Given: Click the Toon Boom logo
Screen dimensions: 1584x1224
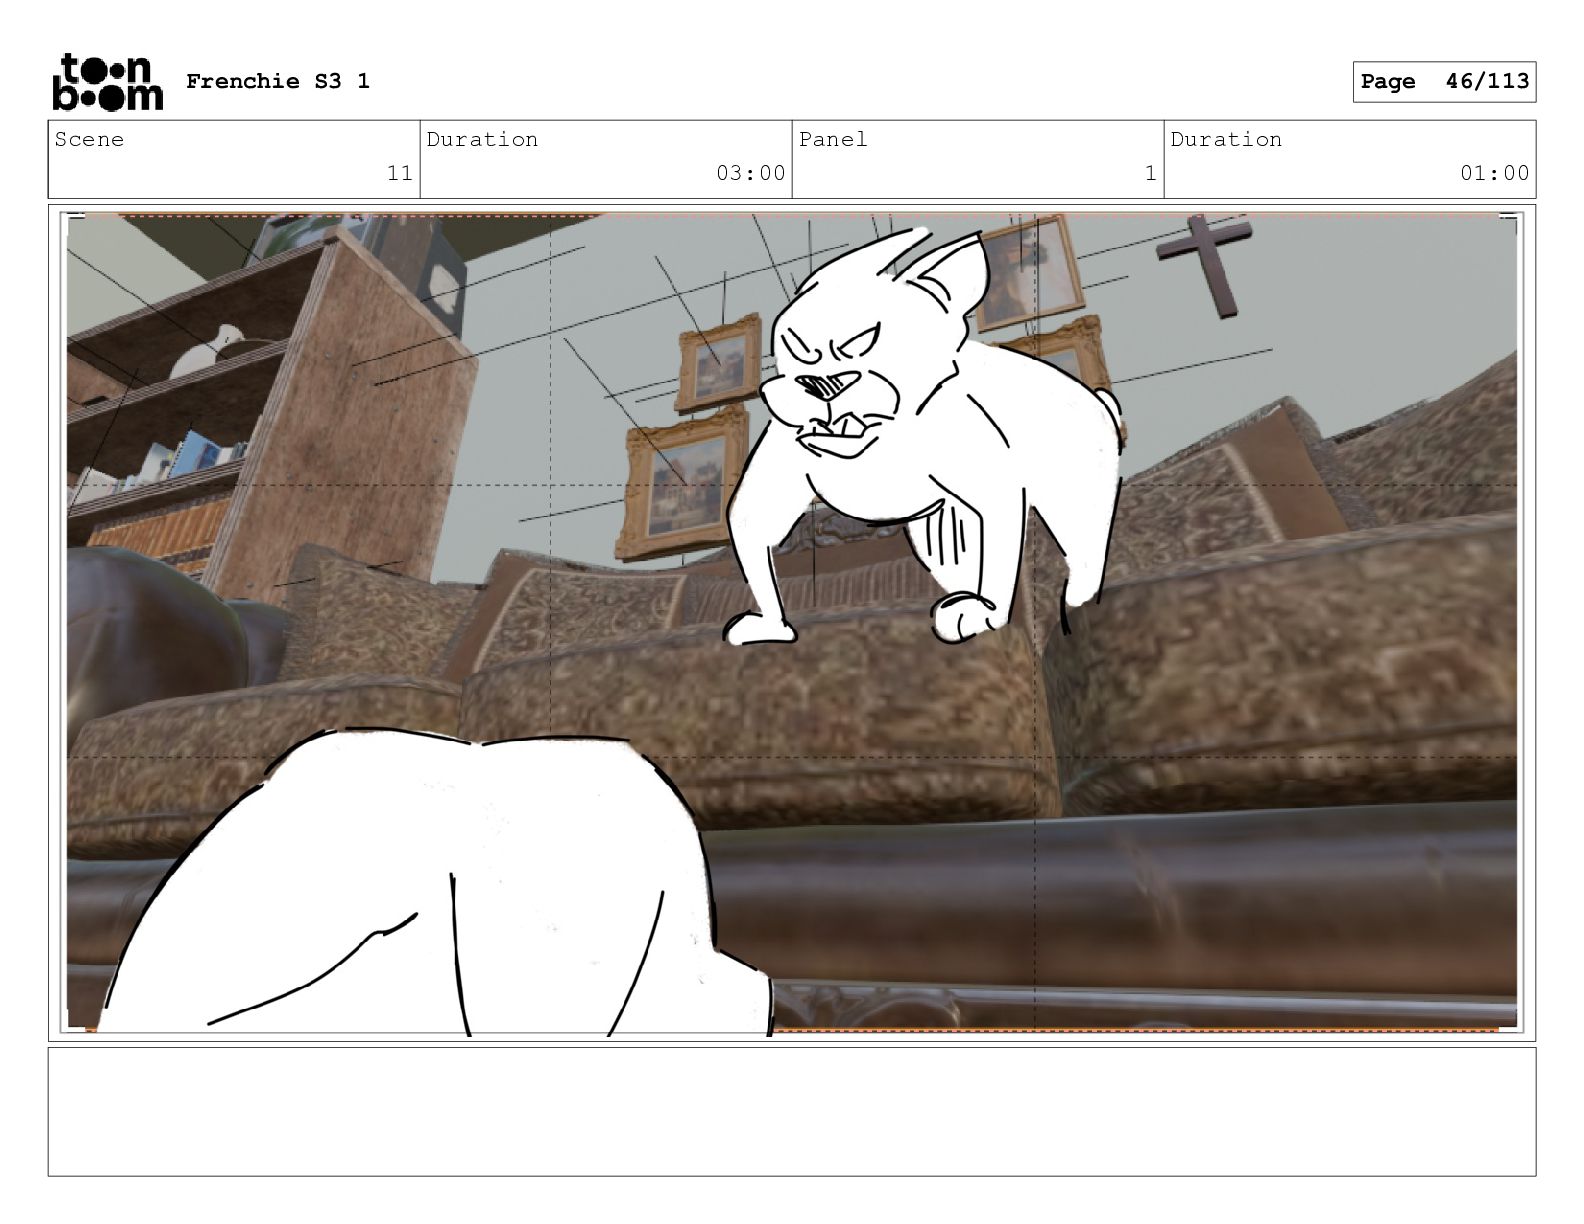Looking at the screenshot, I should (107, 81).
